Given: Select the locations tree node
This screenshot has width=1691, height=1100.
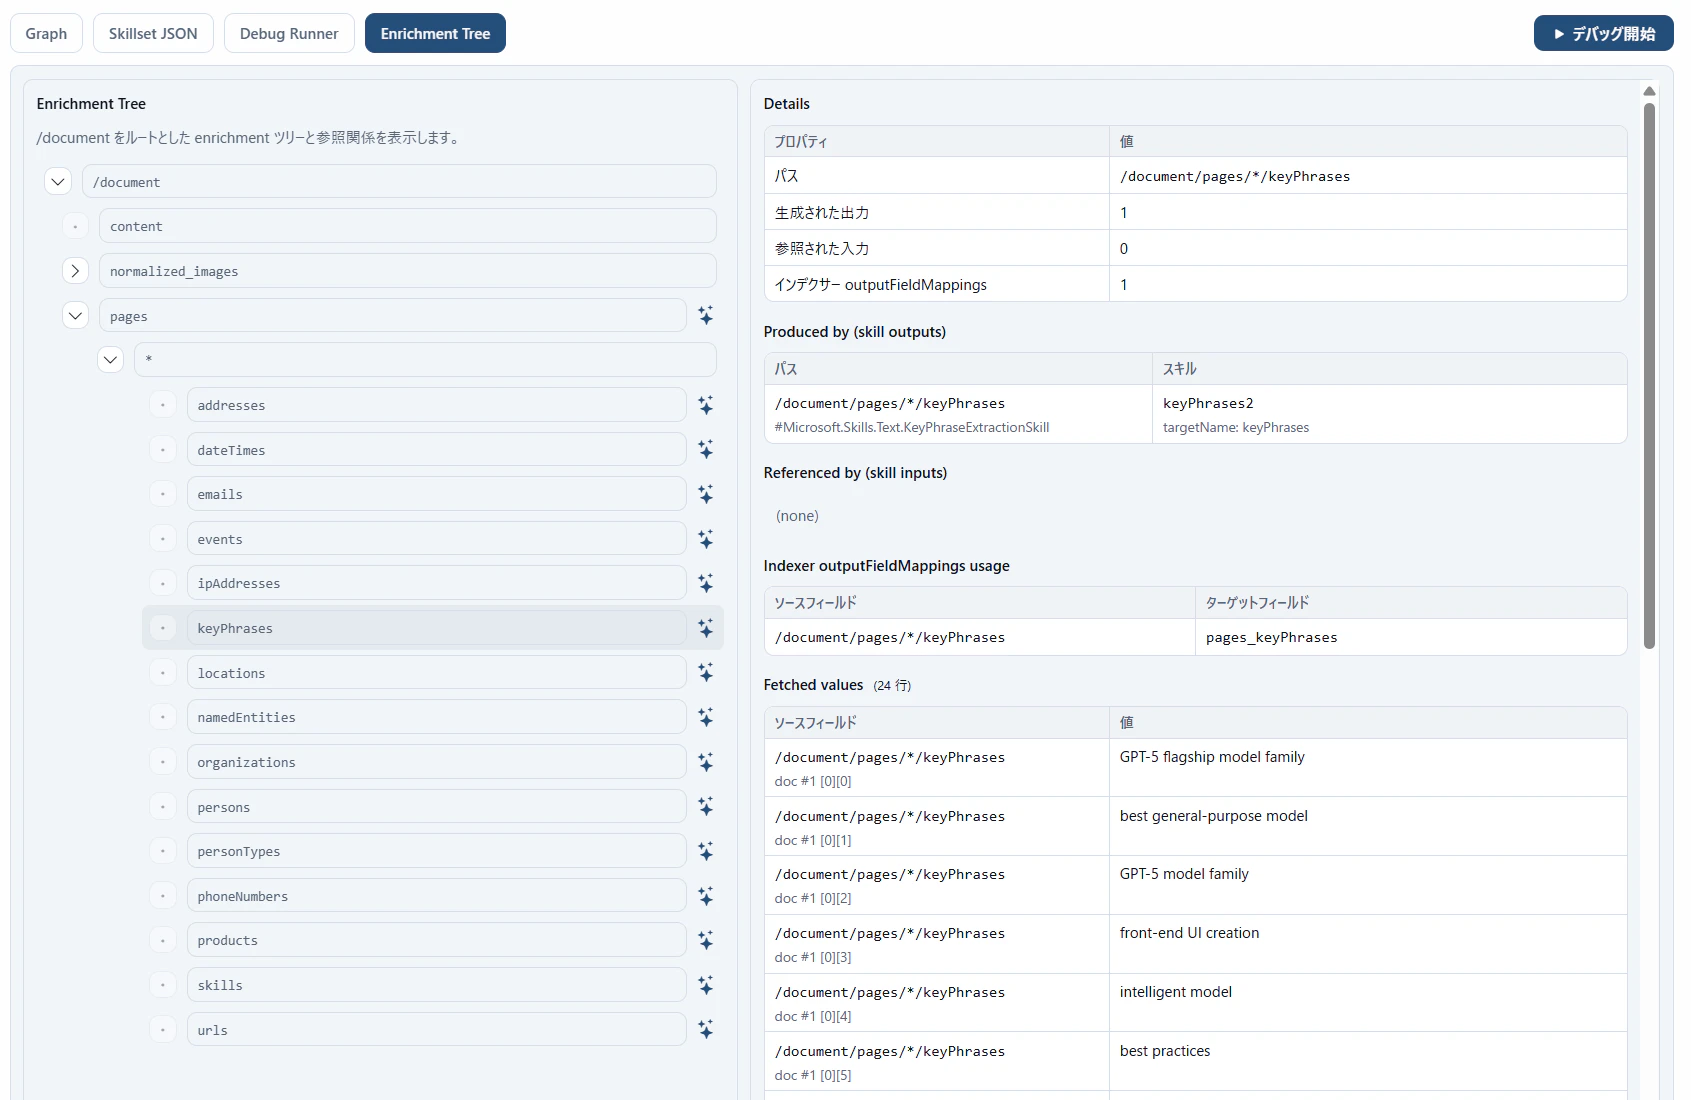Looking at the screenshot, I should (436, 673).
